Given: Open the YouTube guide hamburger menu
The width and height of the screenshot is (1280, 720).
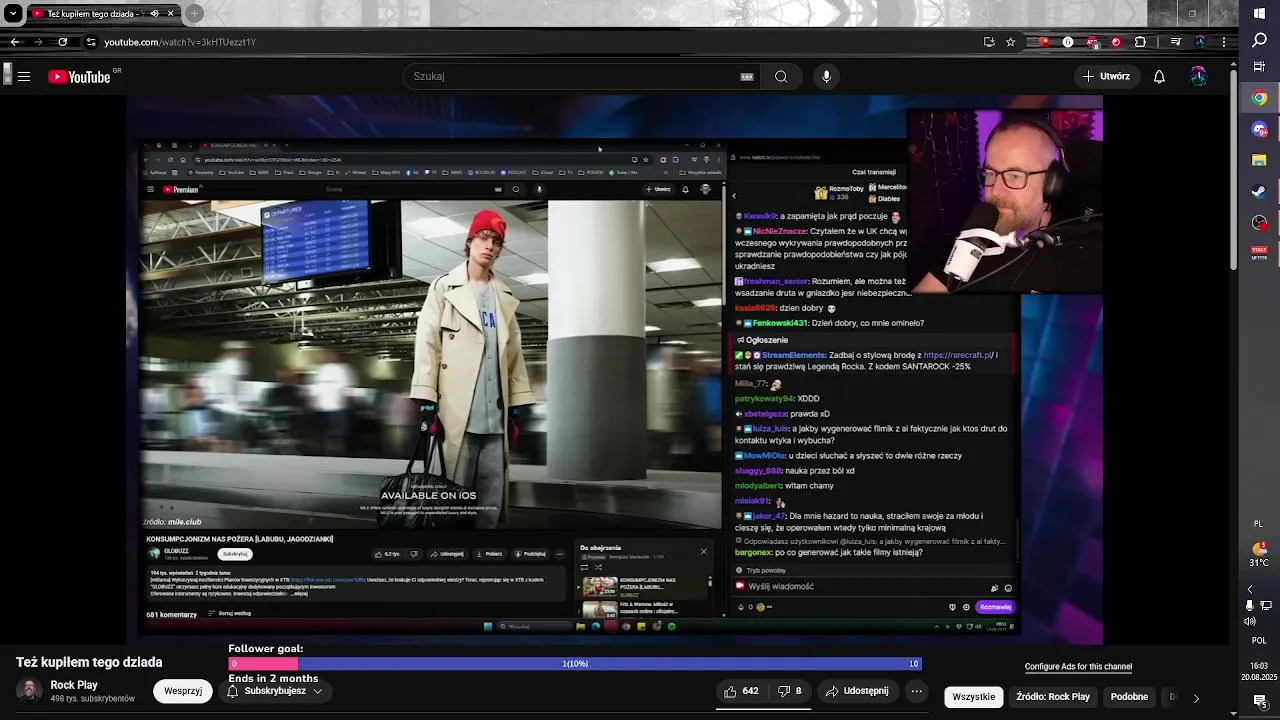Looking at the screenshot, I should click(x=24, y=77).
